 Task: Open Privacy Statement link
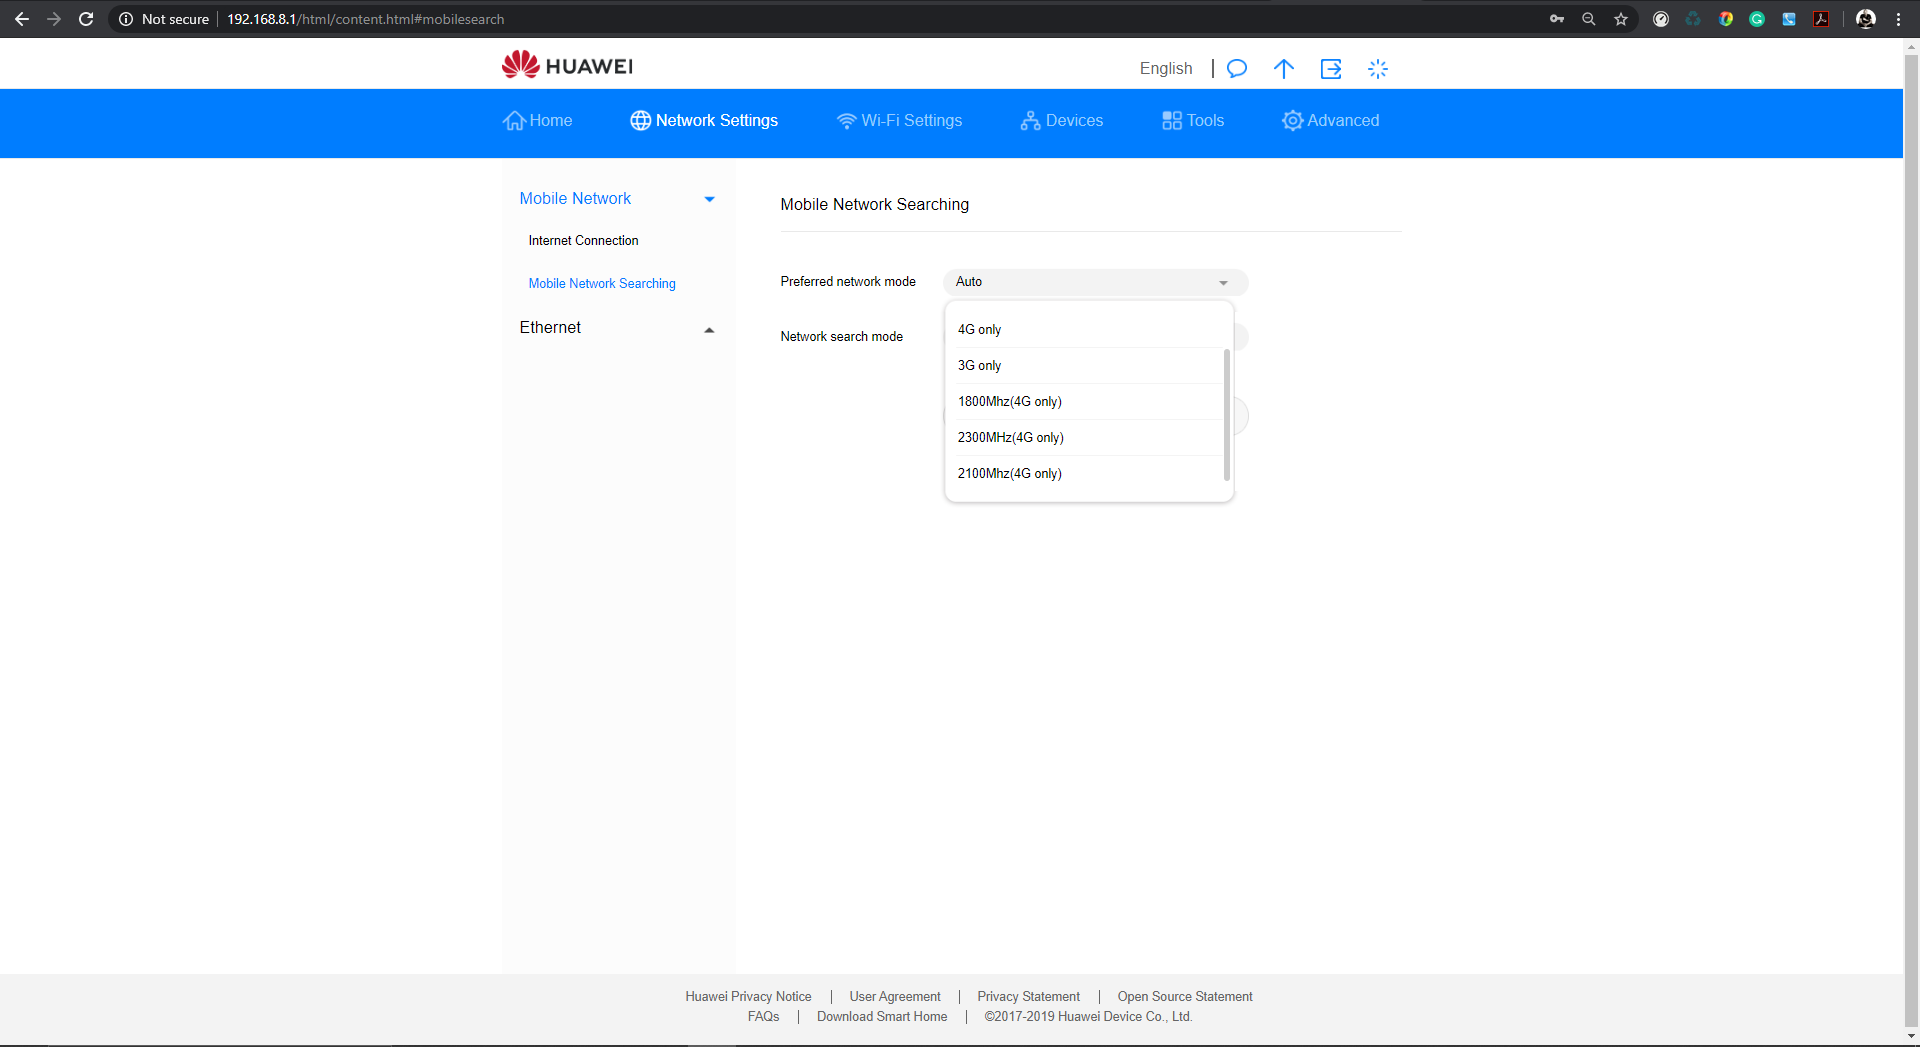[x=1028, y=997]
